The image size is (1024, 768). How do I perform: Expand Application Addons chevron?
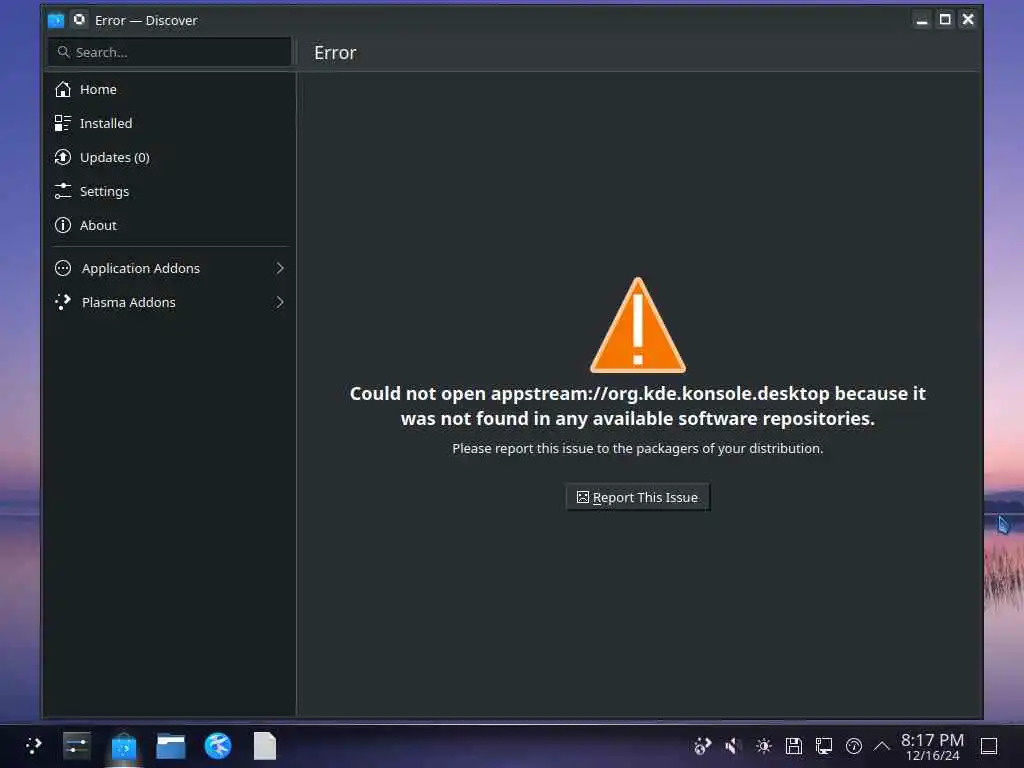pos(280,268)
